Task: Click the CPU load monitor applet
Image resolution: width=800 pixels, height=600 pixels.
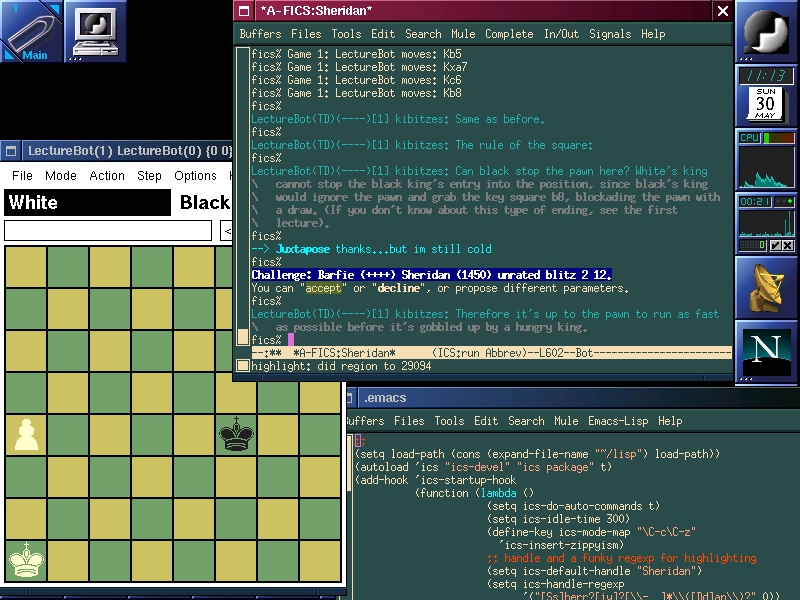Action: (766, 159)
